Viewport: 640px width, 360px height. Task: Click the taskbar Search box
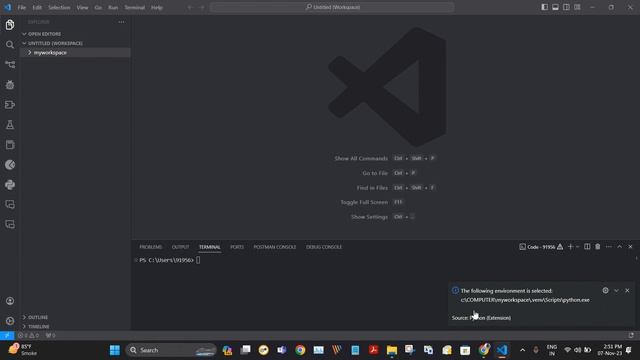coord(171,350)
